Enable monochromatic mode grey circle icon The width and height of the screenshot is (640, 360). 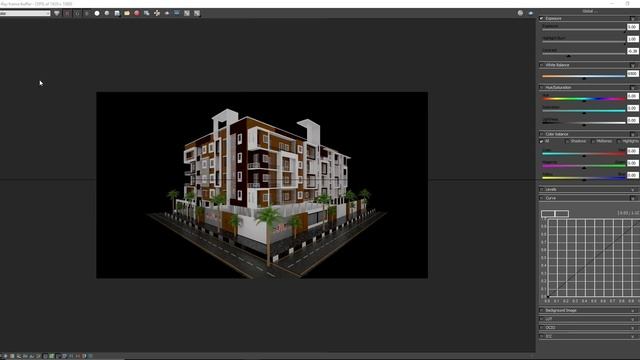point(107,13)
